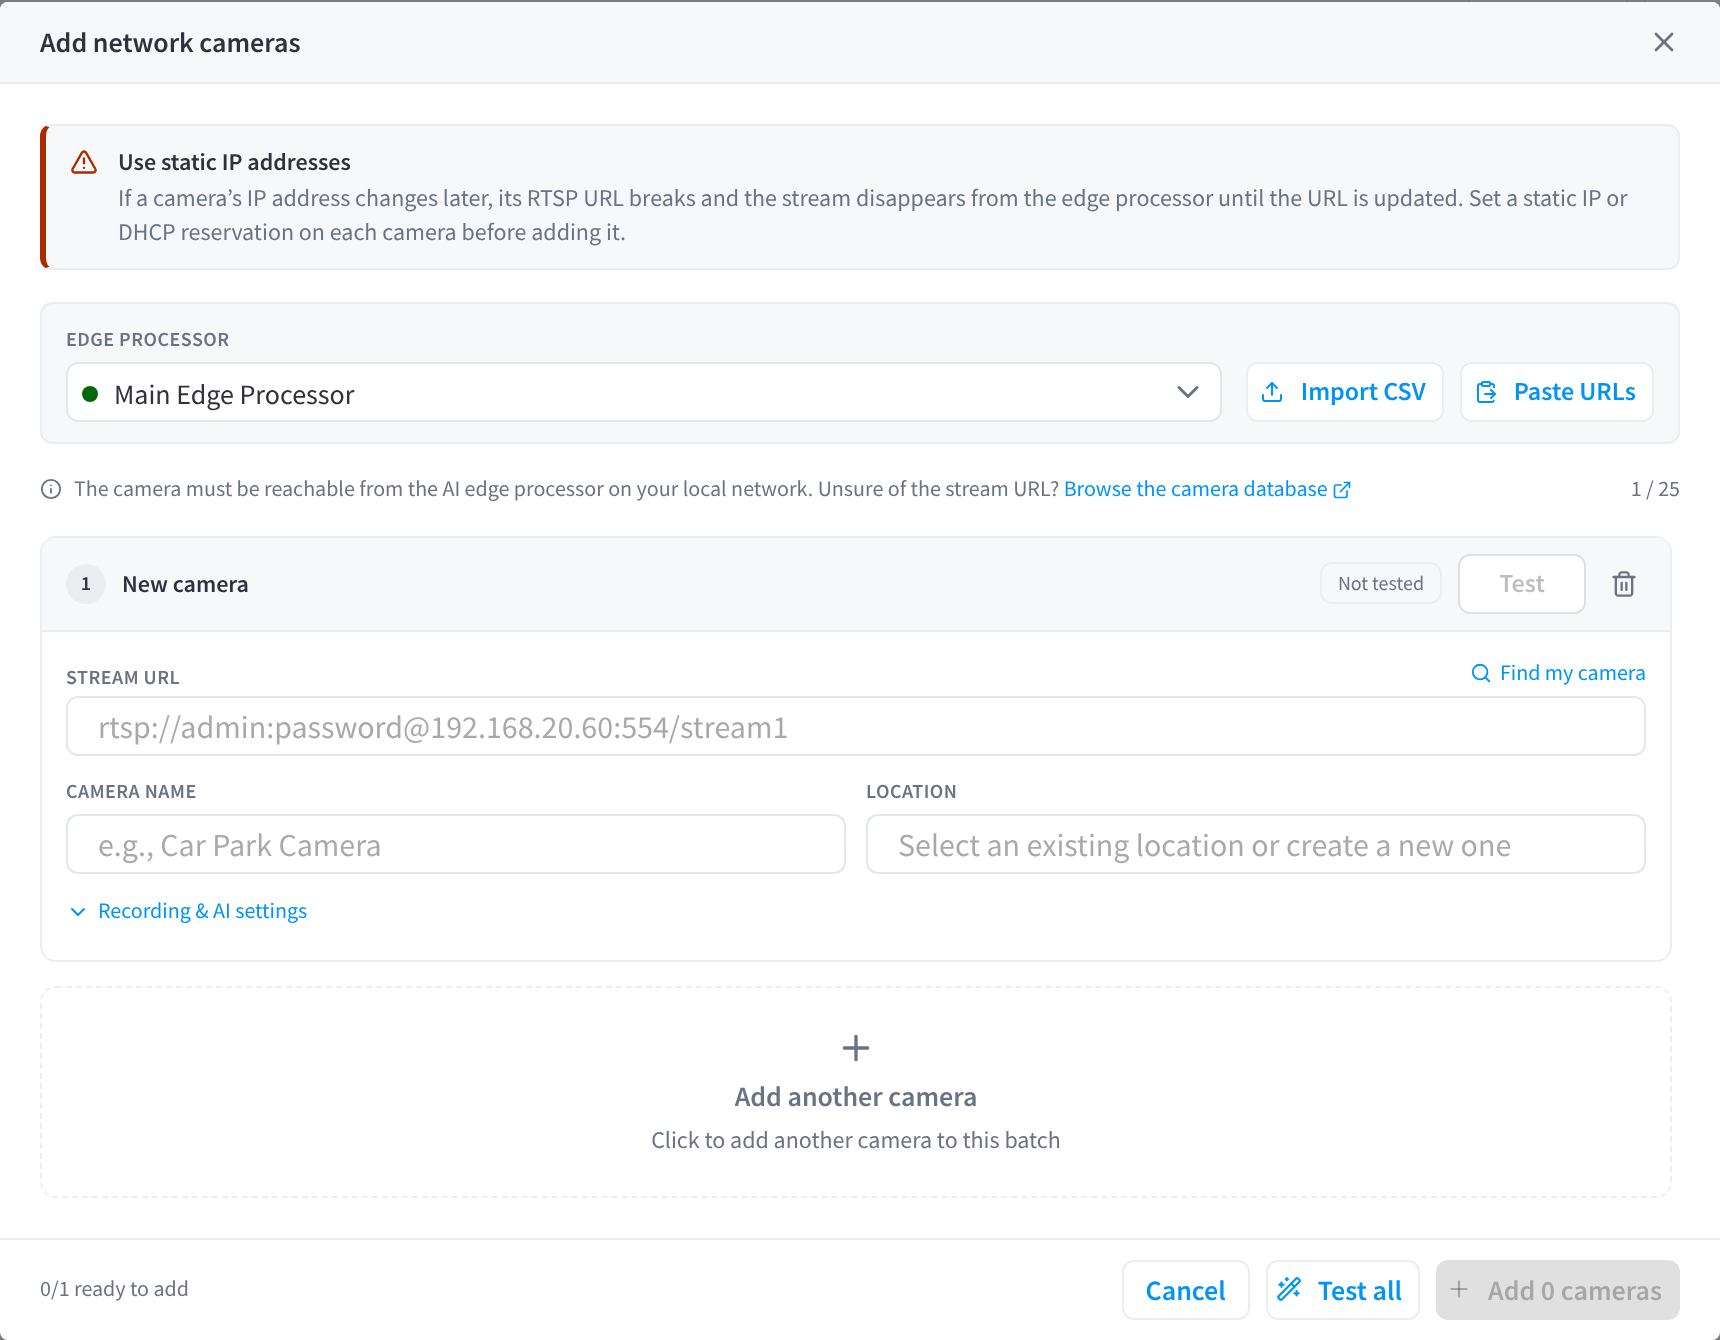
Task: Click the warning triangle icon
Action: 84,162
